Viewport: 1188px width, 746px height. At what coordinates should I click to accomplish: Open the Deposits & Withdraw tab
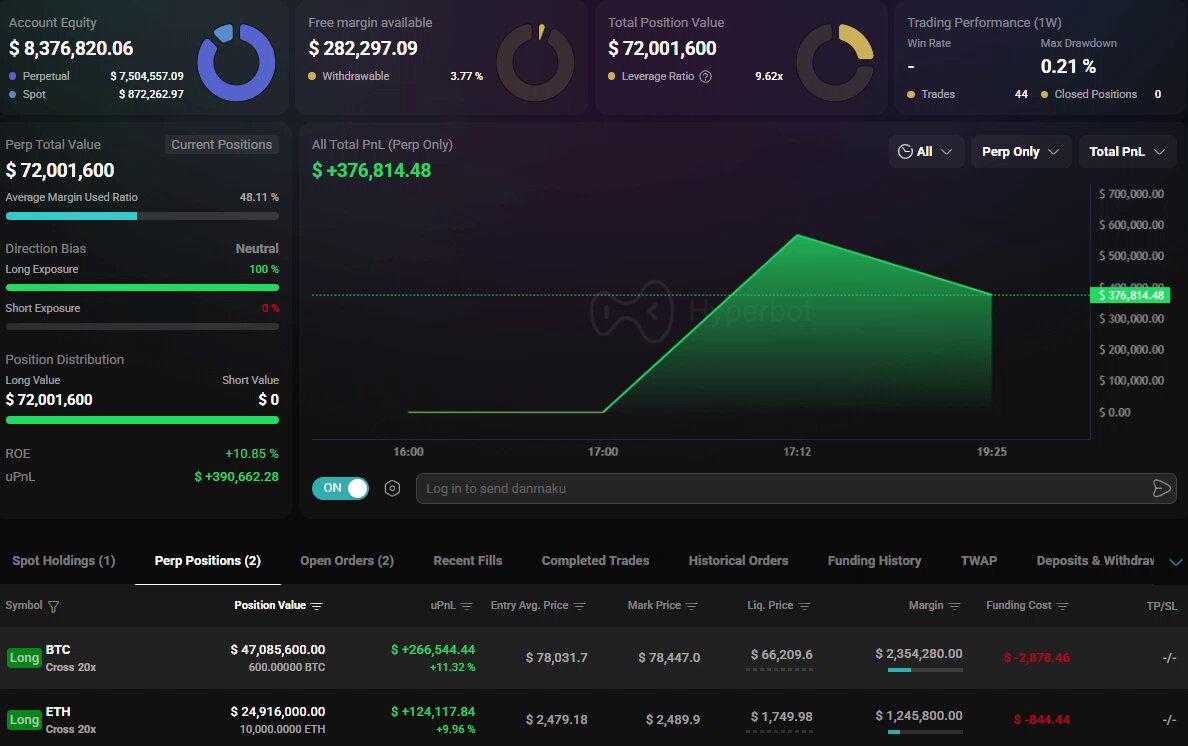pos(1096,560)
